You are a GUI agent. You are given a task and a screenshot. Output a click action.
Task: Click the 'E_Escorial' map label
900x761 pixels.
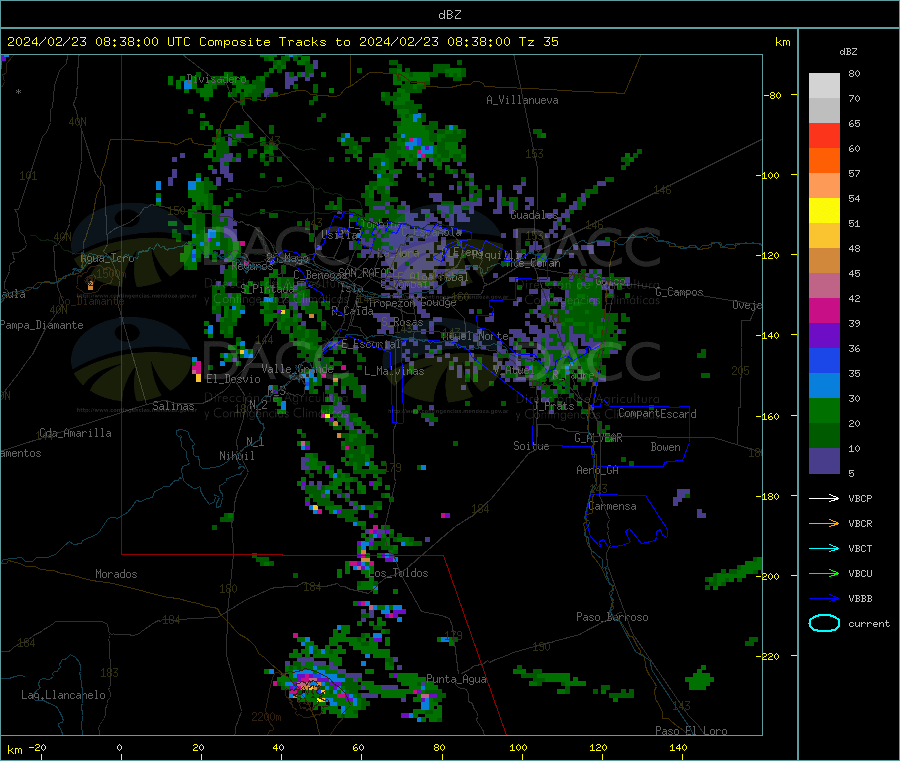[371, 344]
